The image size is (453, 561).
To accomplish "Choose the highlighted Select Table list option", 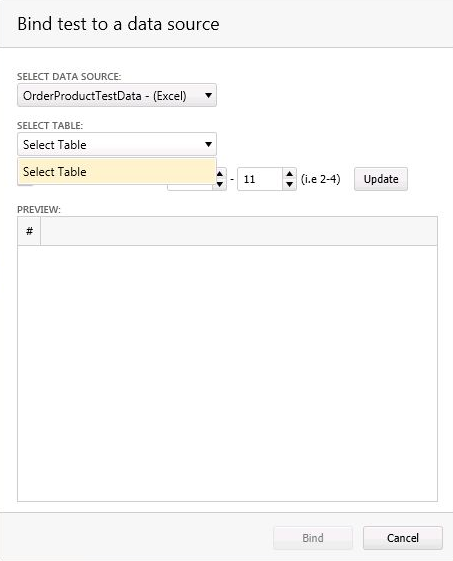I will click(x=117, y=171).
